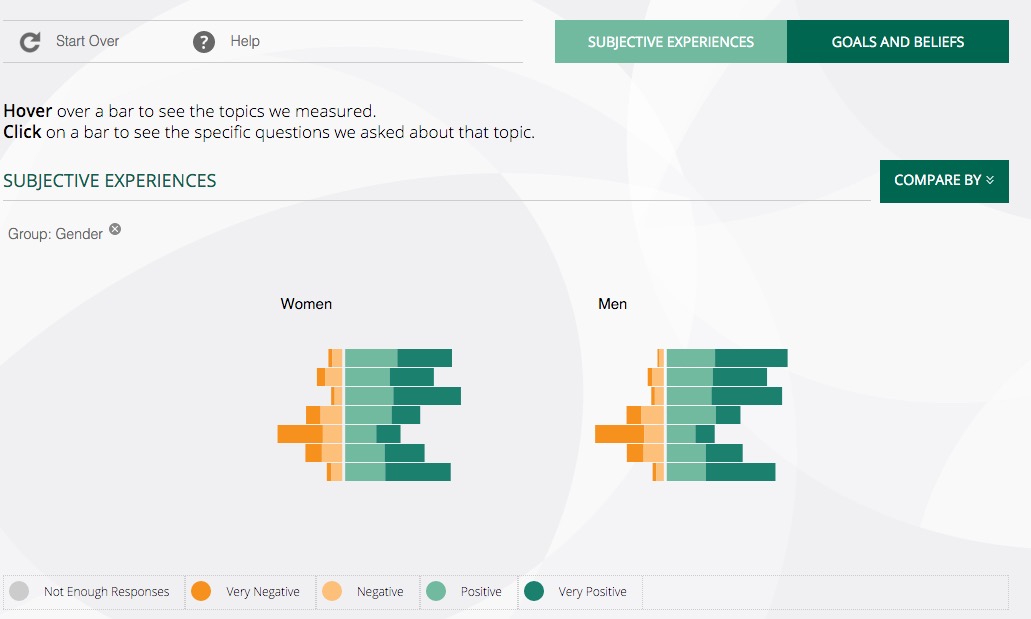Viewport: 1031px width, 619px height.
Task: Select the Negative light orange legend circle
Action: [x=332, y=591]
